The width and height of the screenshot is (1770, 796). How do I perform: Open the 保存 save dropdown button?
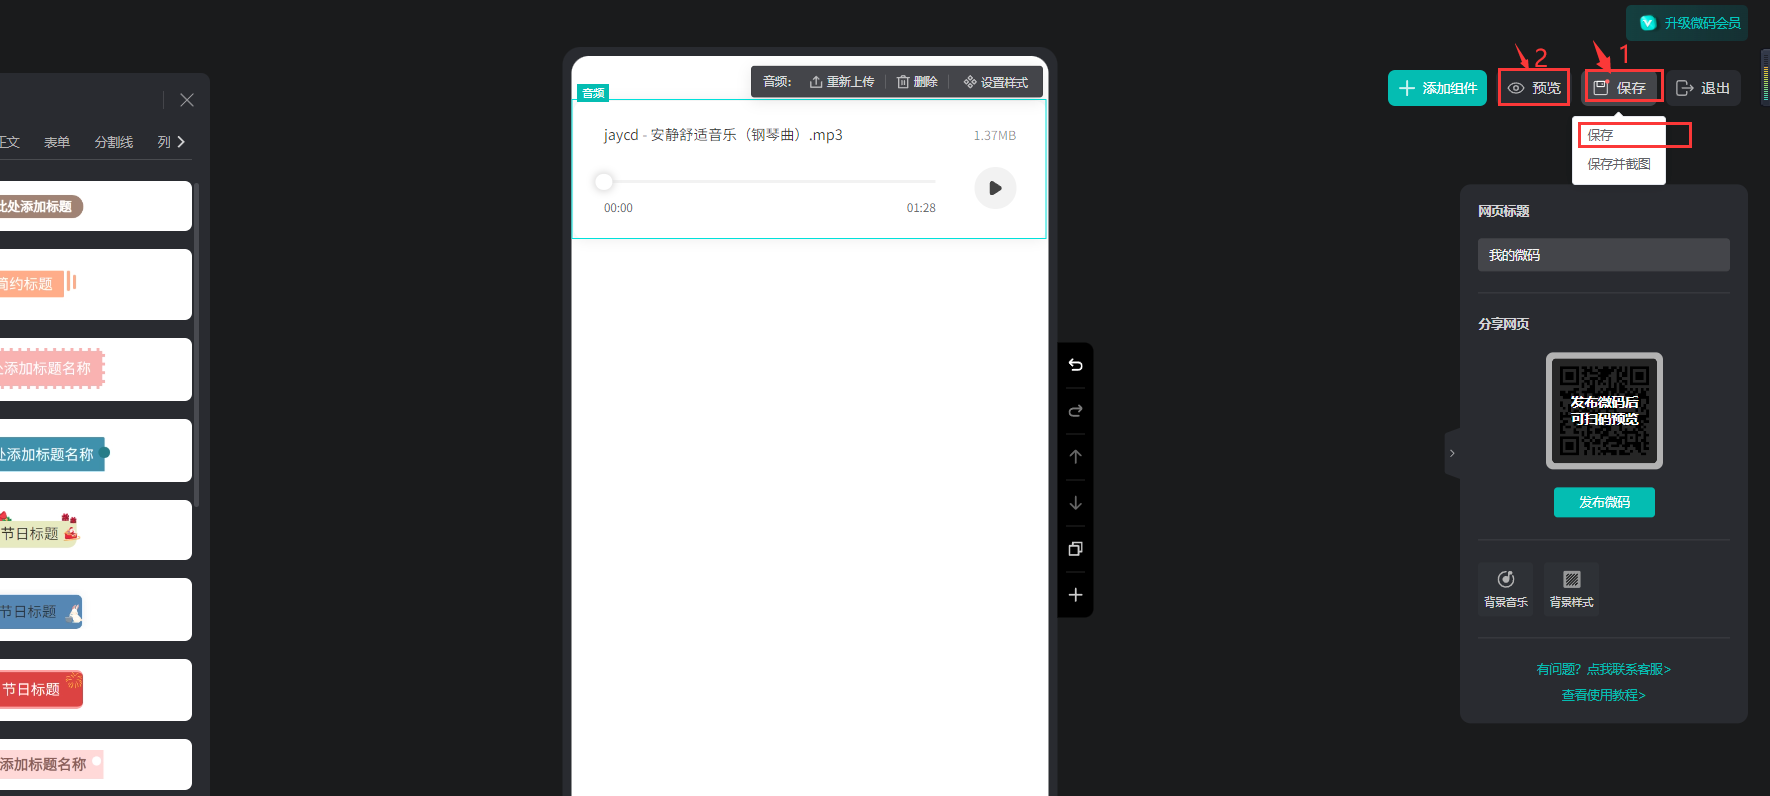click(1621, 88)
